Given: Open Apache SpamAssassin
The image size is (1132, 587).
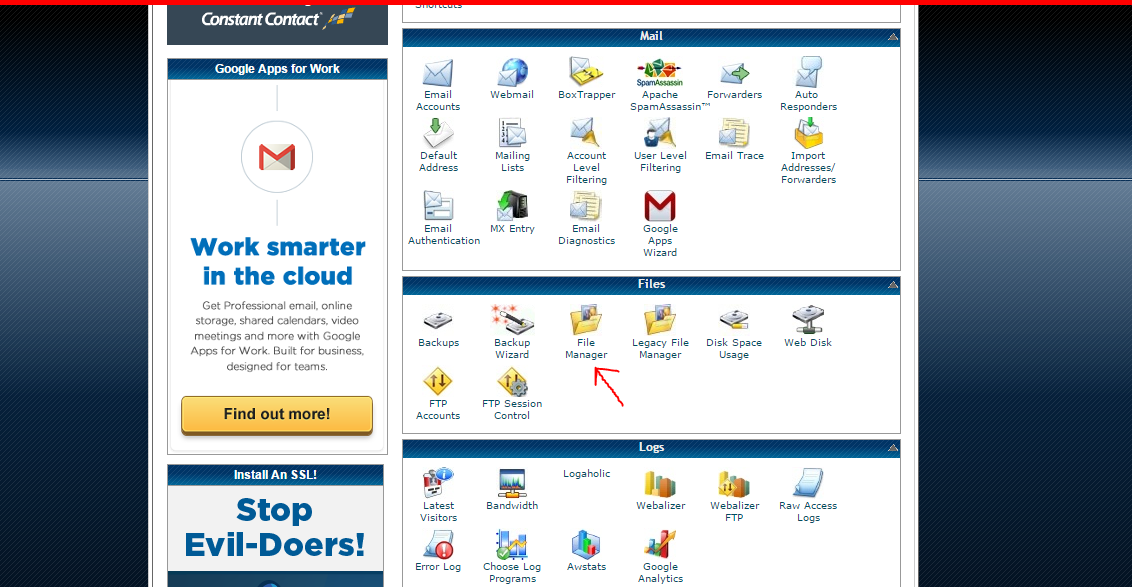Looking at the screenshot, I should [660, 85].
